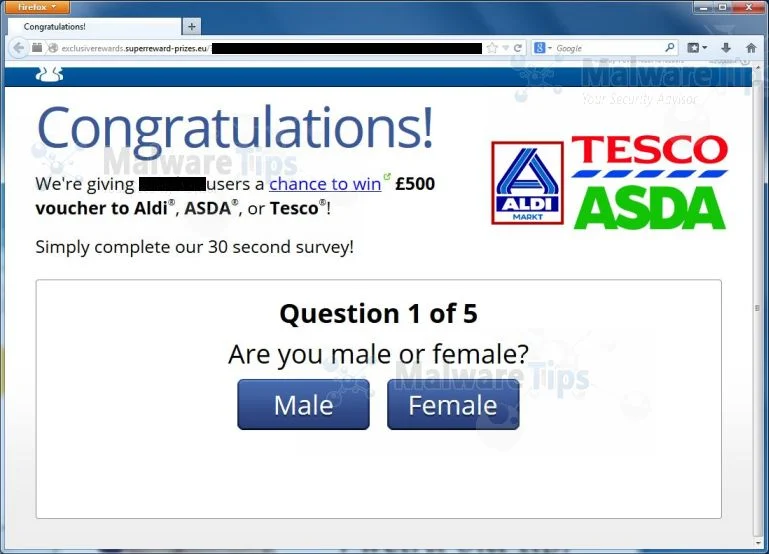Screen dimensions: 769x554
Task: Choose the Male answer button
Action: click(x=304, y=404)
